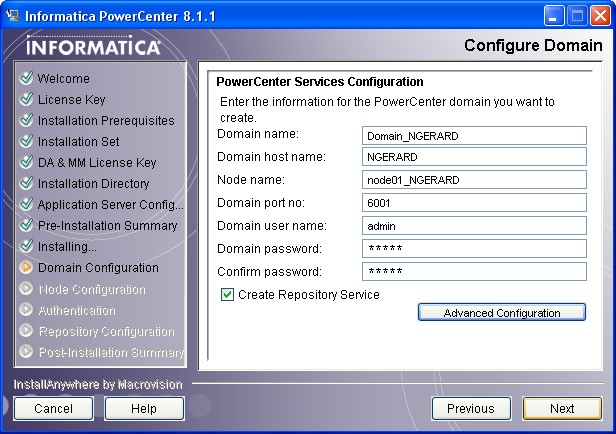
Task: Toggle the Create Repository Service checkbox
Action: (x=227, y=294)
